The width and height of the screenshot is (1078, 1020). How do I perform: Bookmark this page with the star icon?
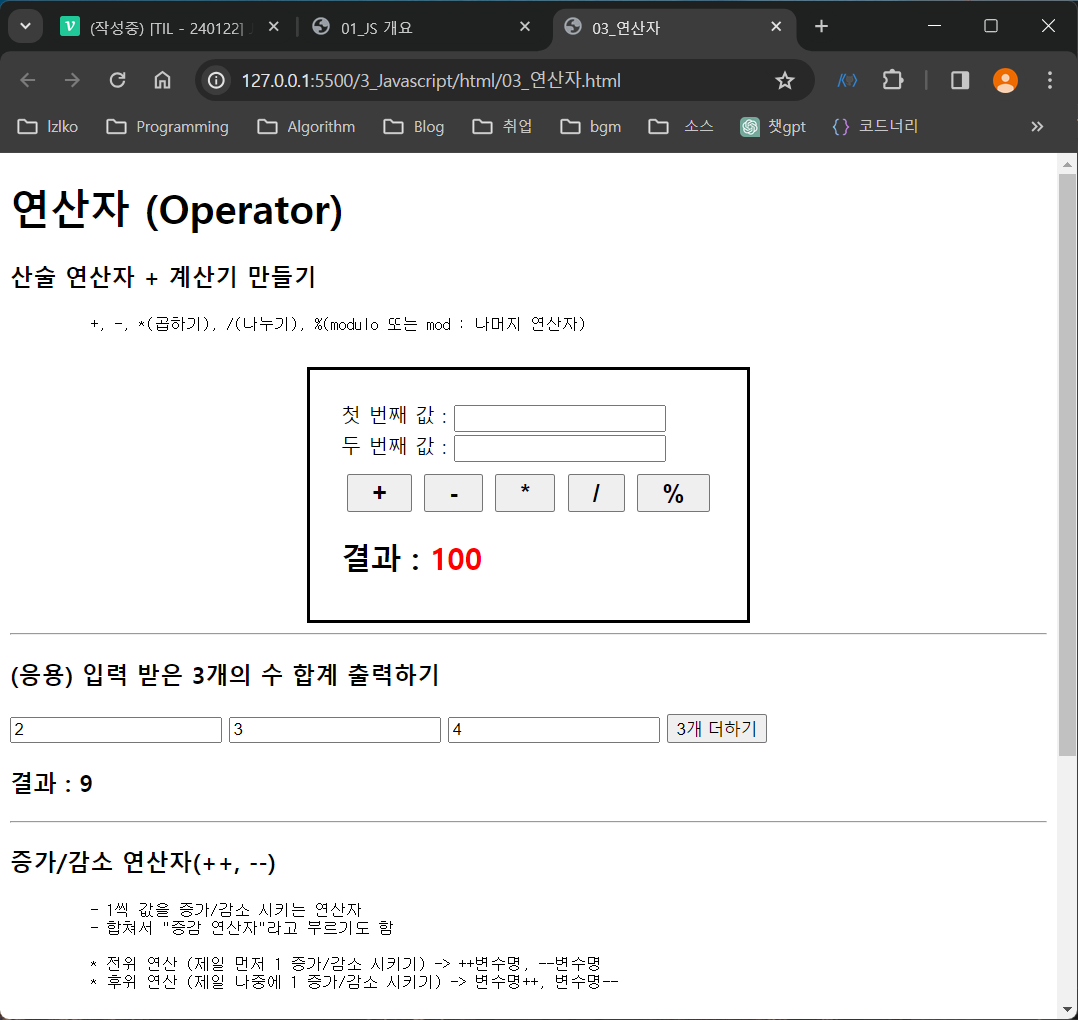click(x=786, y=81)
